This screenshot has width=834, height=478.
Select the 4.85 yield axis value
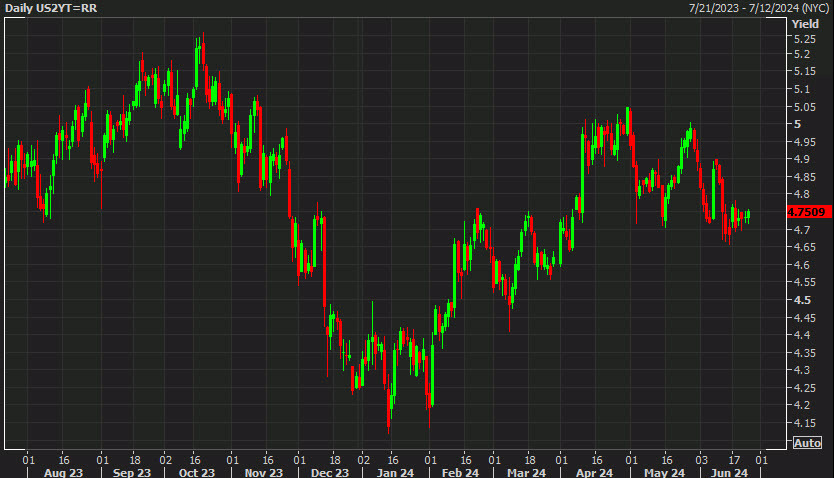point(805,177)
